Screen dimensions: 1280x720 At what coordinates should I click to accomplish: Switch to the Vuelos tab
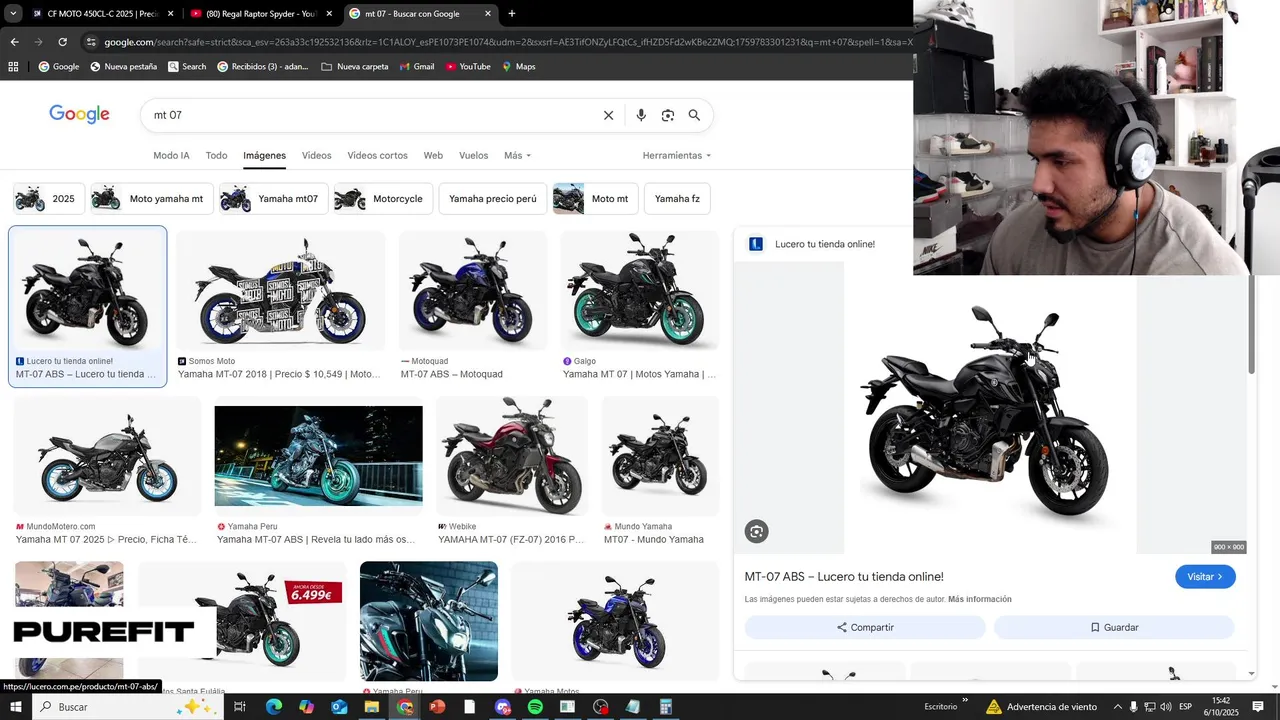(x=473, y=156)
